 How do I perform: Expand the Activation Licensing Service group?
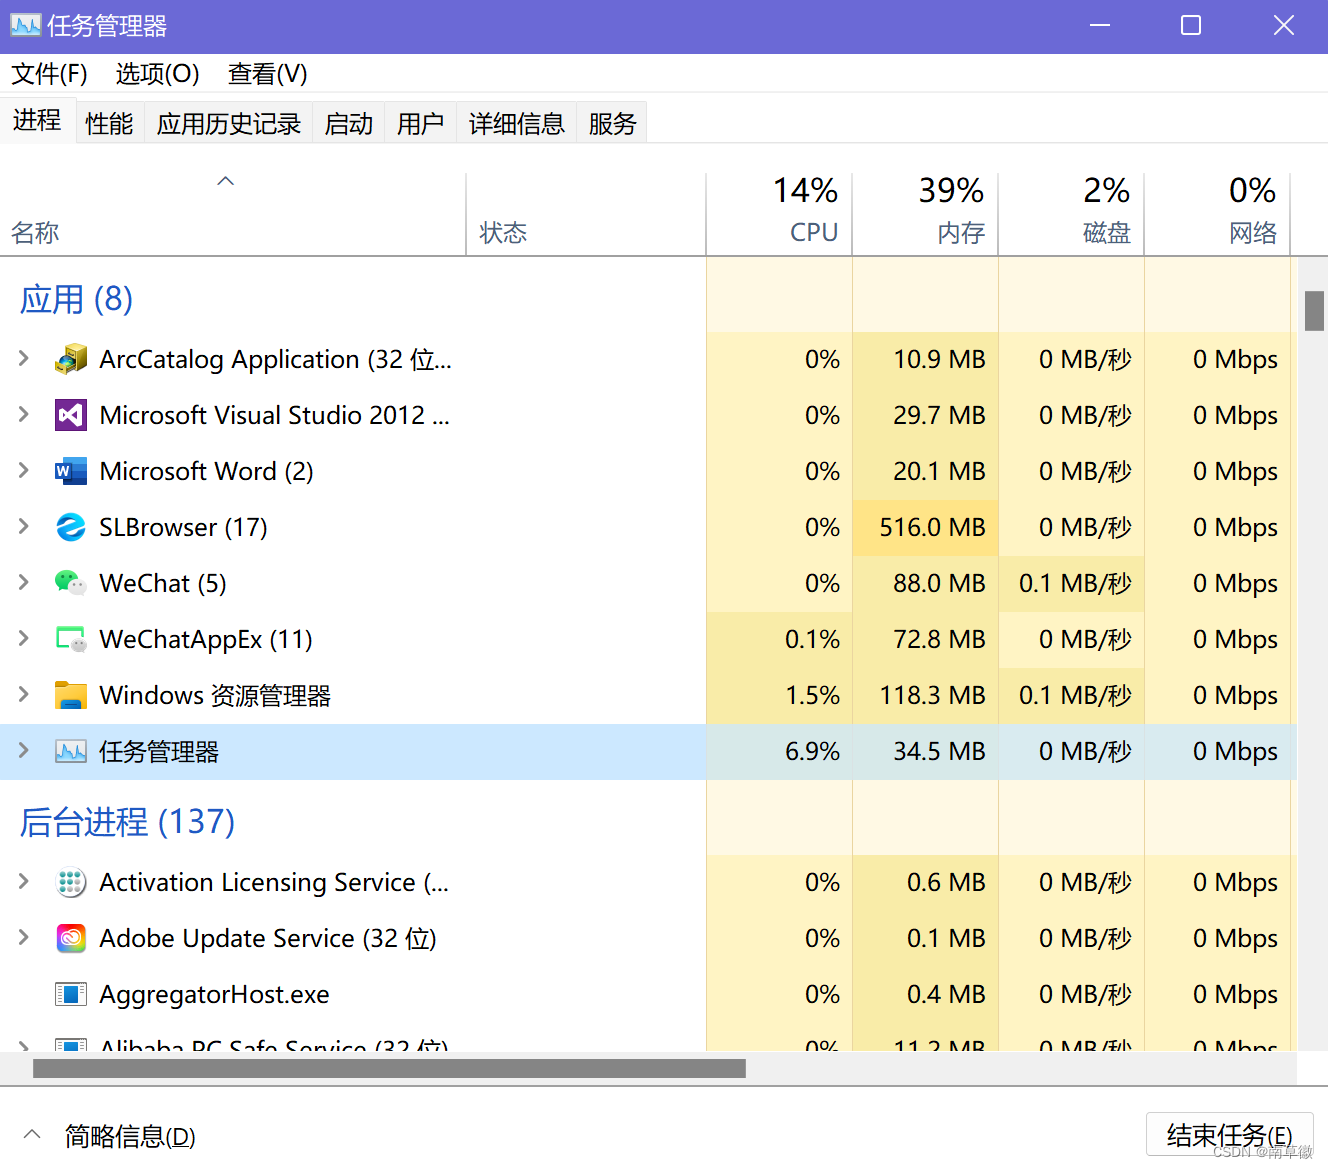[24, 881]
